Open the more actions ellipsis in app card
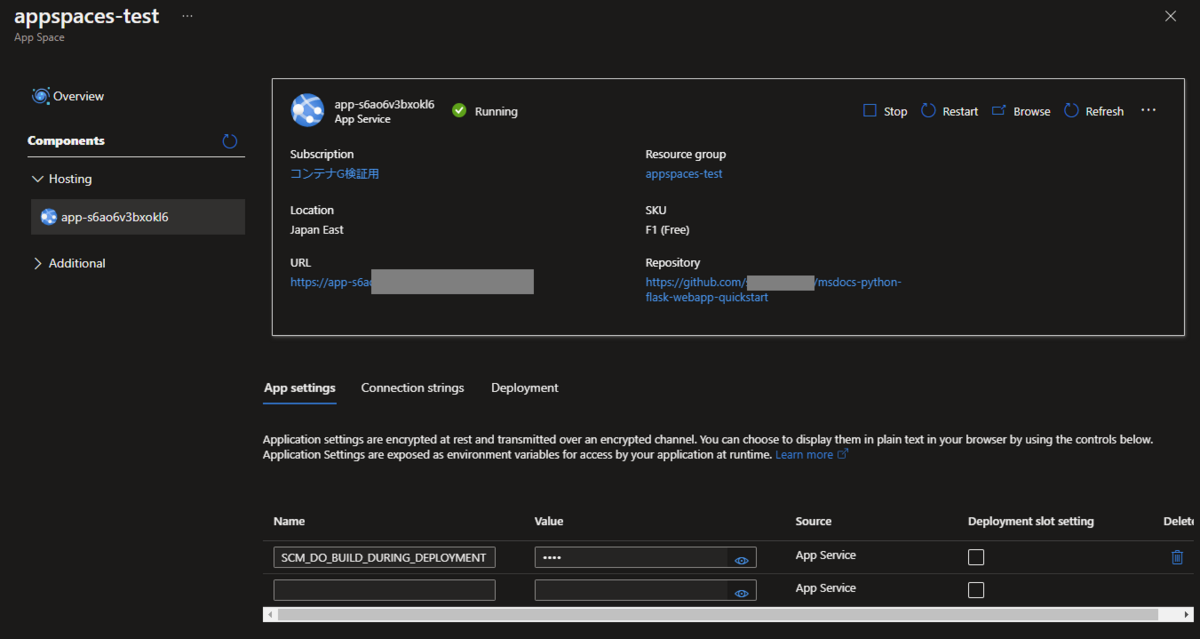Viewport: 1200px width, 639px height. [x=1148, y=110]
